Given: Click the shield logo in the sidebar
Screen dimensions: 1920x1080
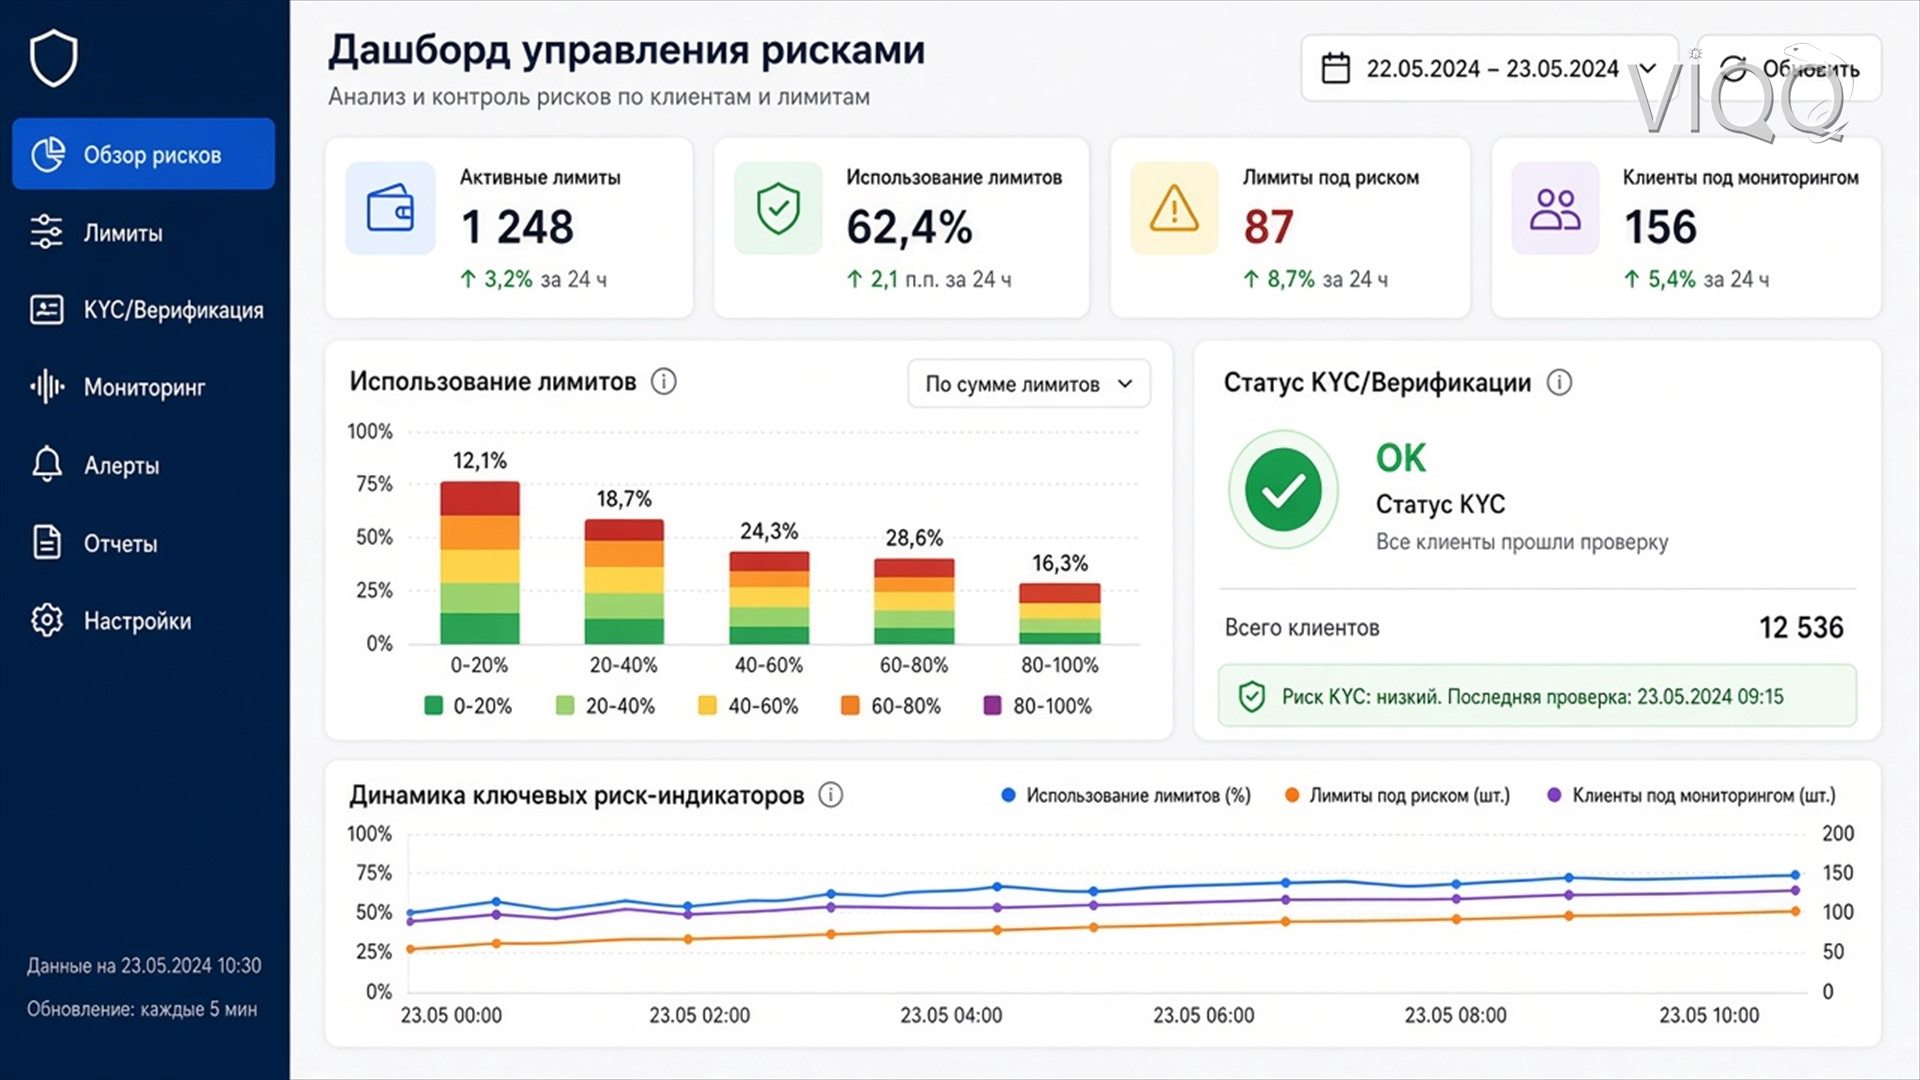Looking at the screenshot, I should point(53,58).
